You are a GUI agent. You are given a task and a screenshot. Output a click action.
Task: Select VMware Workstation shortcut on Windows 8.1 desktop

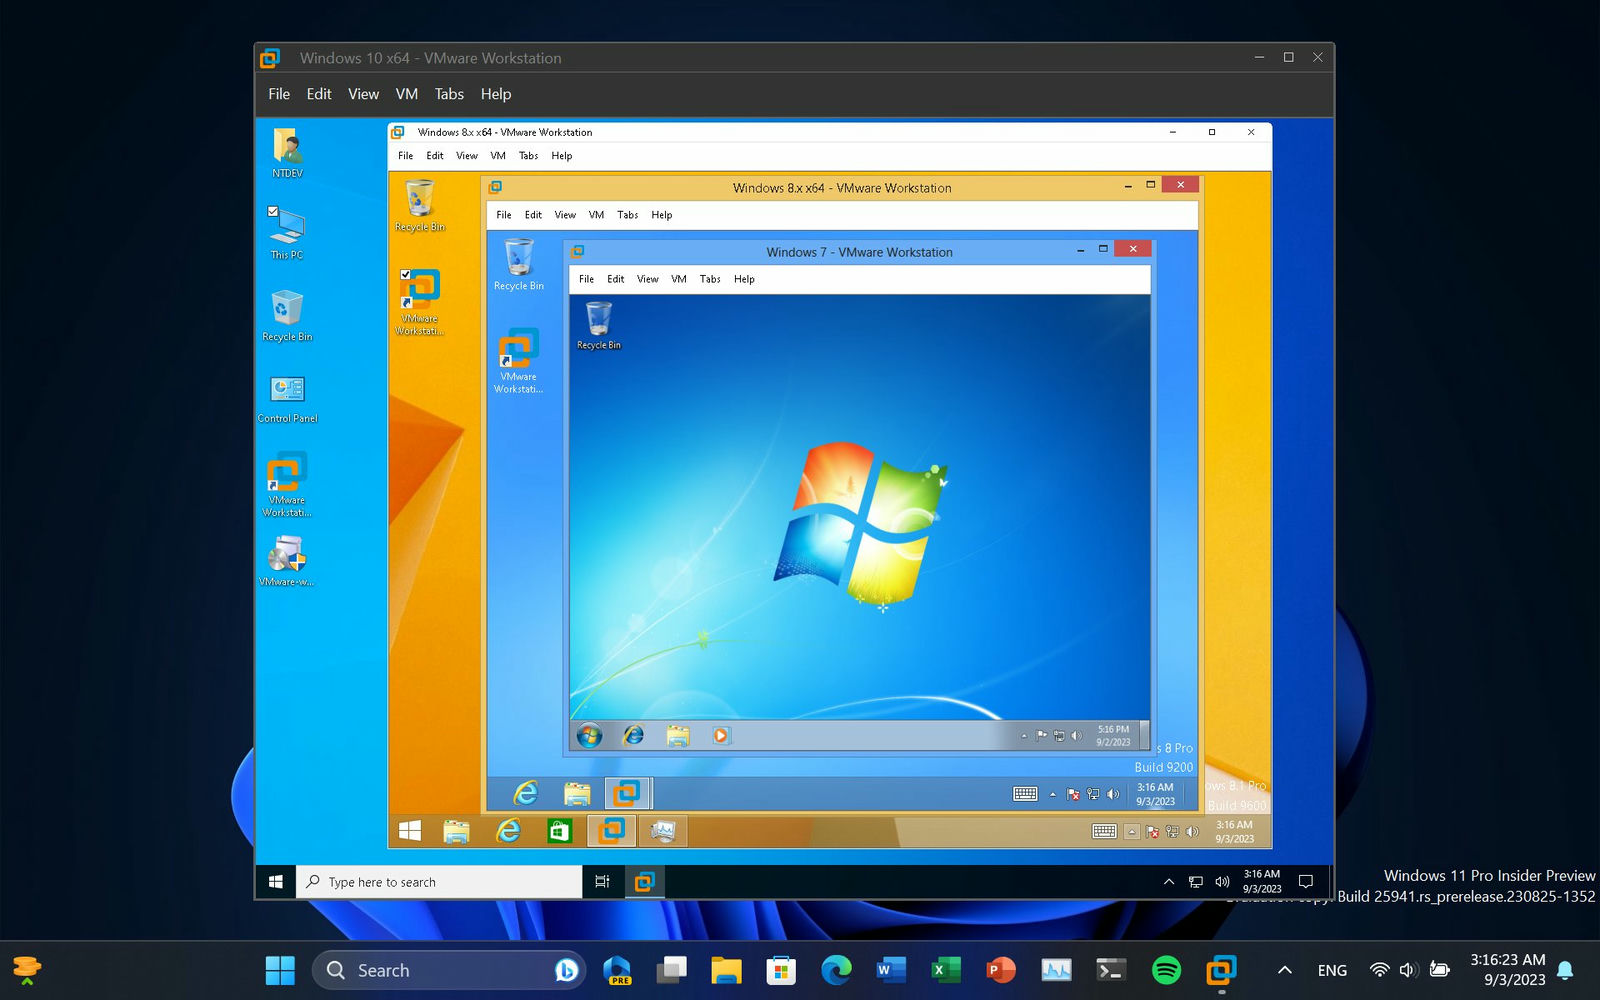click(x=420, y=302)
